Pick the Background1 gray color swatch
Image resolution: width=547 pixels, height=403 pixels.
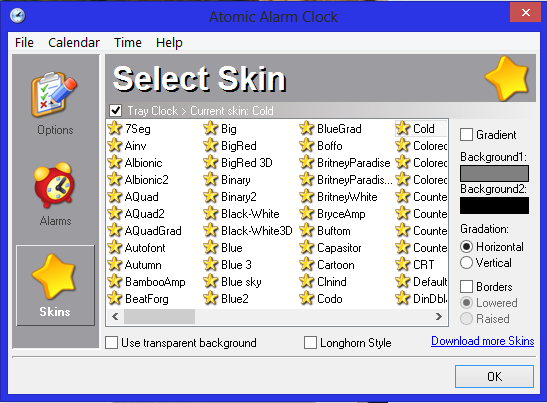click(x=494, y=173)
